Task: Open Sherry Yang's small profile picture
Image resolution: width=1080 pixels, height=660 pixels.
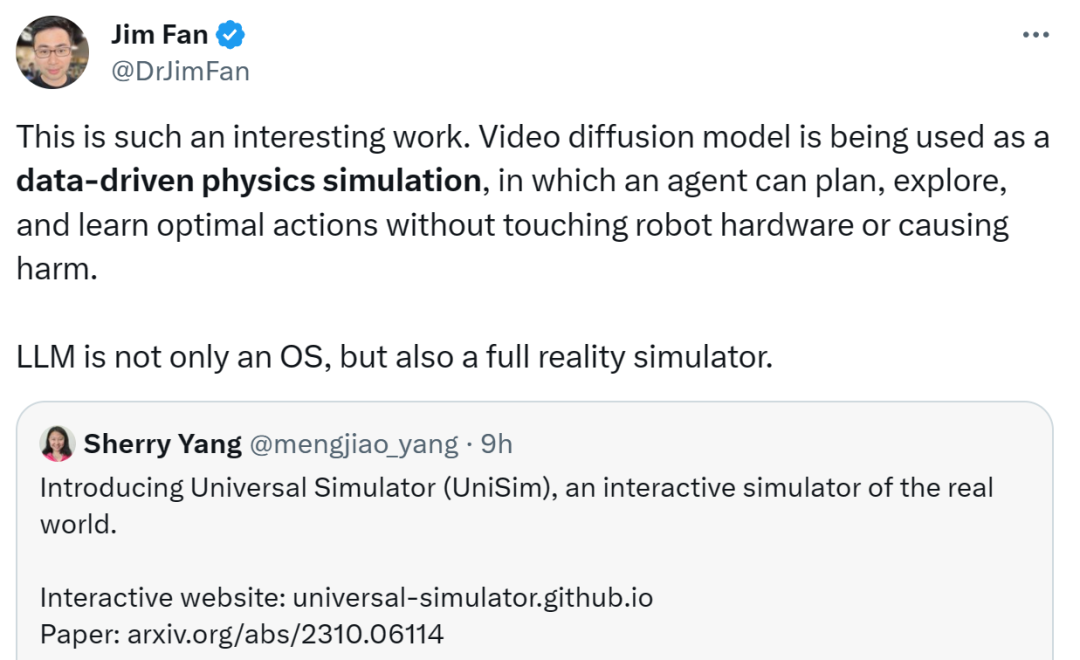Action: pyautogui.click(x=57, y=443)
